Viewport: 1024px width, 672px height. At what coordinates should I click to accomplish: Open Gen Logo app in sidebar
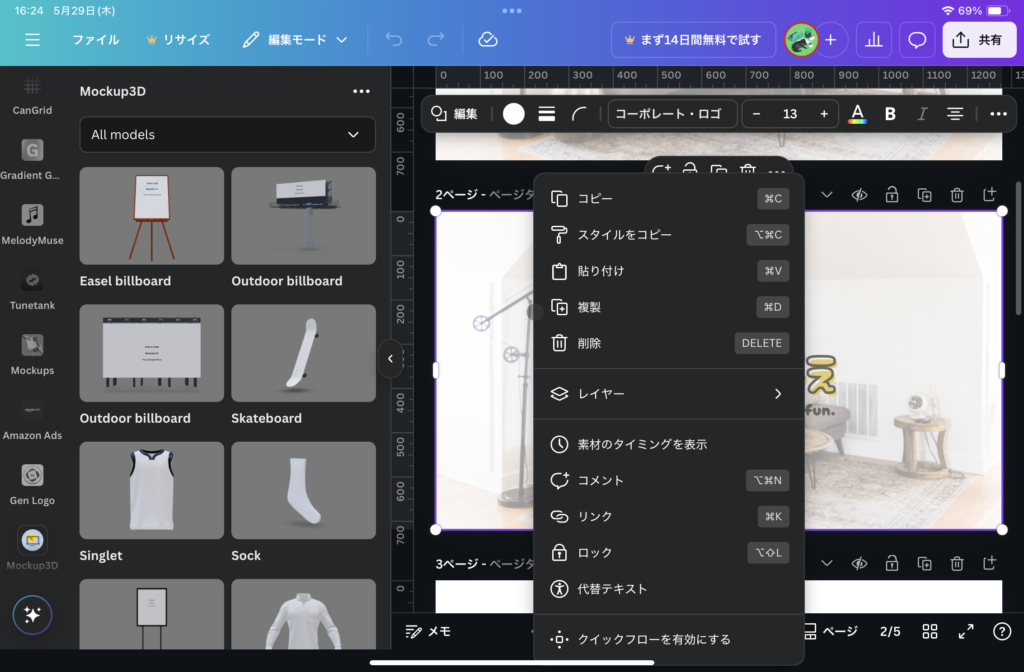[32, 485]
